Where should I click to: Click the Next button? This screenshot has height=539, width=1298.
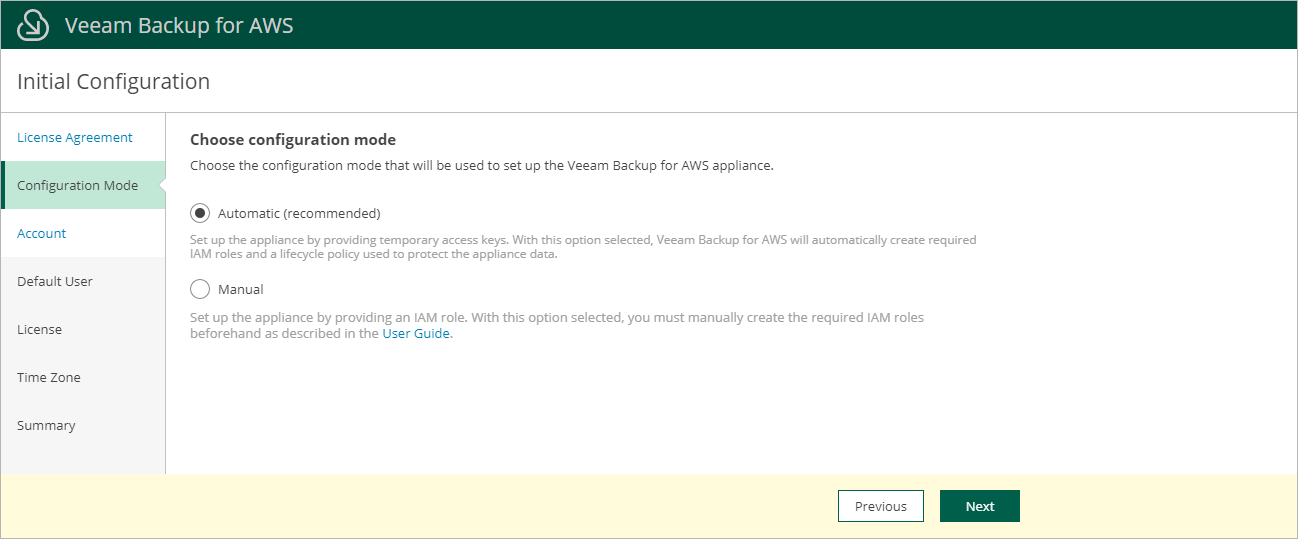click(x=979, y=506)
